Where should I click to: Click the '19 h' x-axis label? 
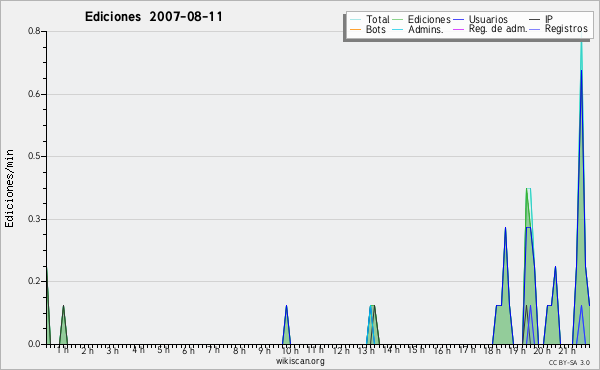pos(518,350)
